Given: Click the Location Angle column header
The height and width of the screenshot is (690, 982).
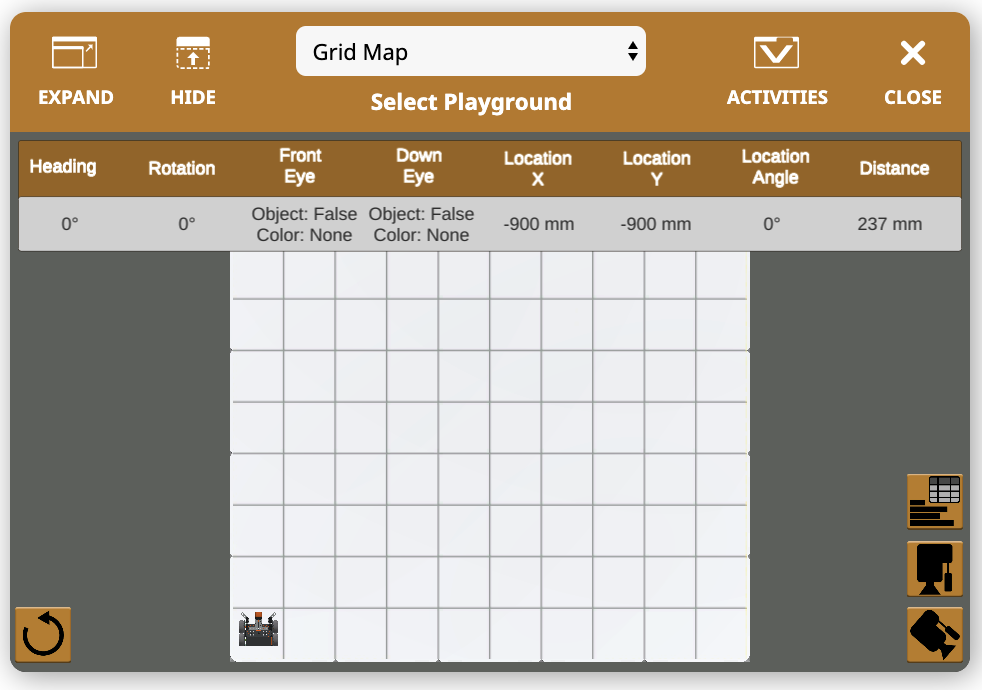Looking at the screenshot, I should tap(775, 167).
